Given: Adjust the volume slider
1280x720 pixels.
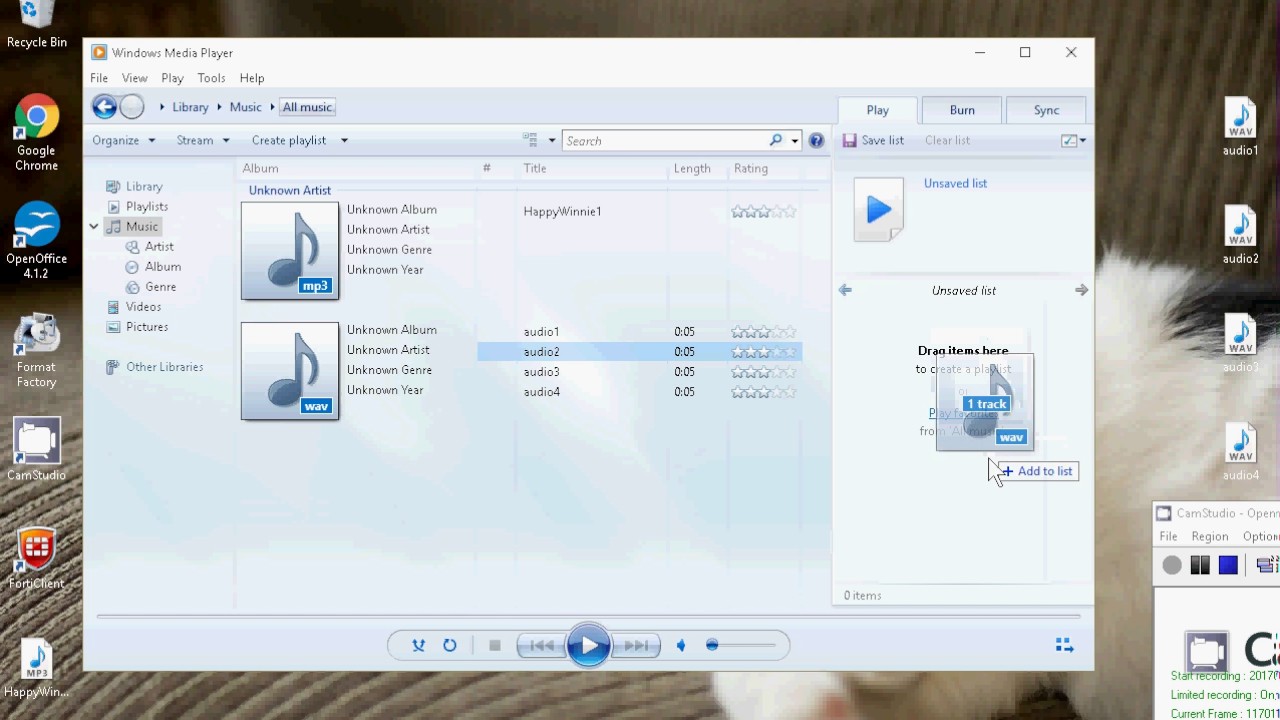Looking at the screenshot, I should point(741,646).
